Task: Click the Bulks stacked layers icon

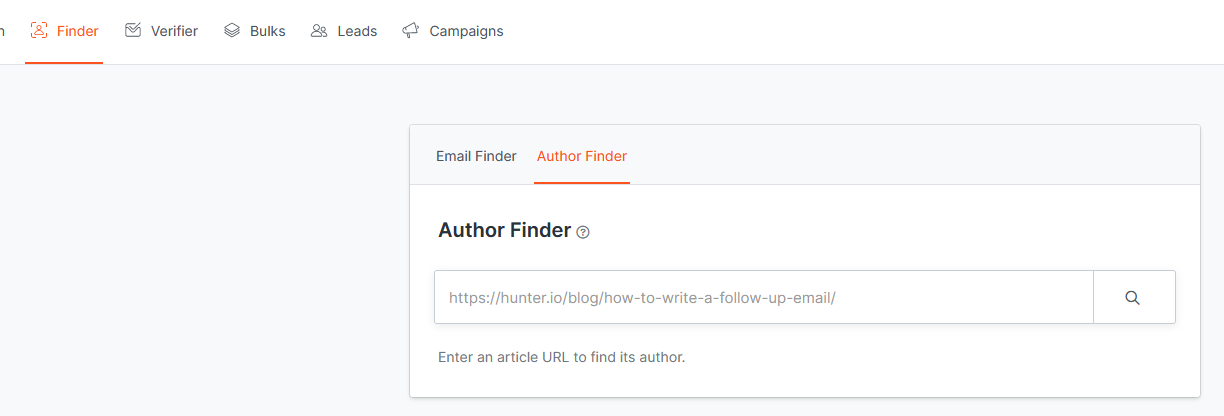Action: [x=232, y=31]
